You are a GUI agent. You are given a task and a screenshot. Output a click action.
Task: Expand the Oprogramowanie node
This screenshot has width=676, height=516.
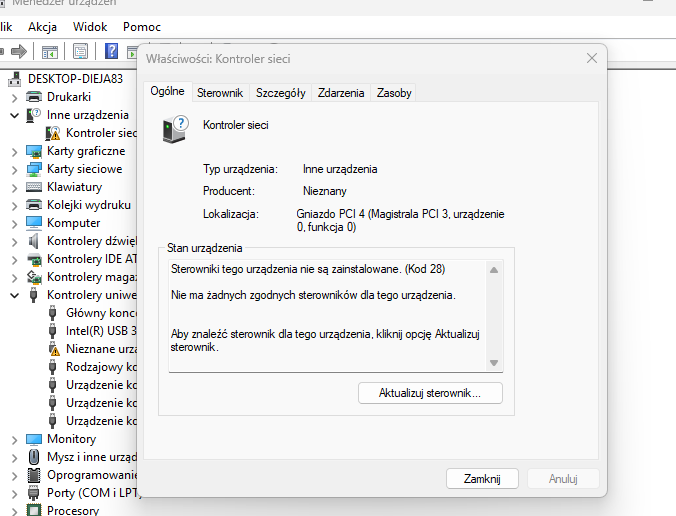tap(14, 475)
